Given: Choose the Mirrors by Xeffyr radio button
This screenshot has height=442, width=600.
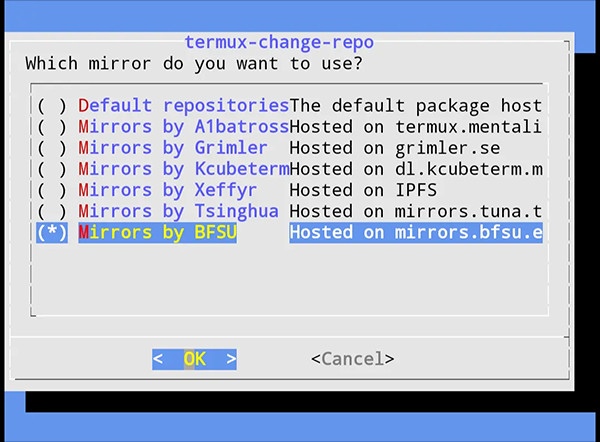Looking at the screenshot, I should click(x=52, y=190).
